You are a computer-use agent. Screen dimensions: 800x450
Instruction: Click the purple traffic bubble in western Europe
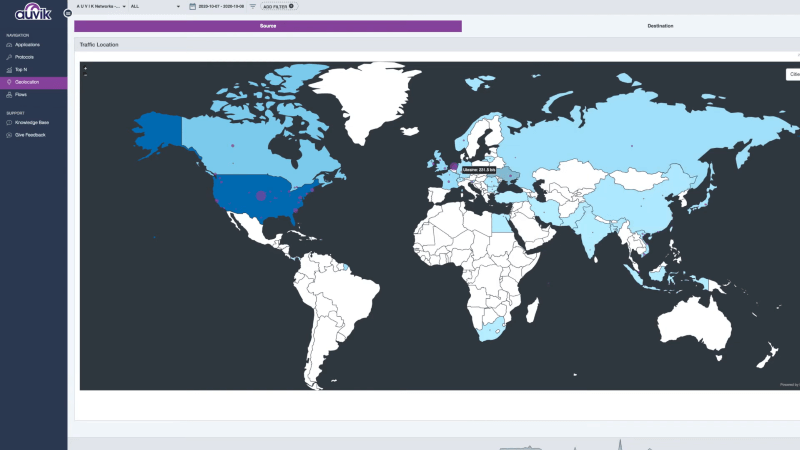454,166
